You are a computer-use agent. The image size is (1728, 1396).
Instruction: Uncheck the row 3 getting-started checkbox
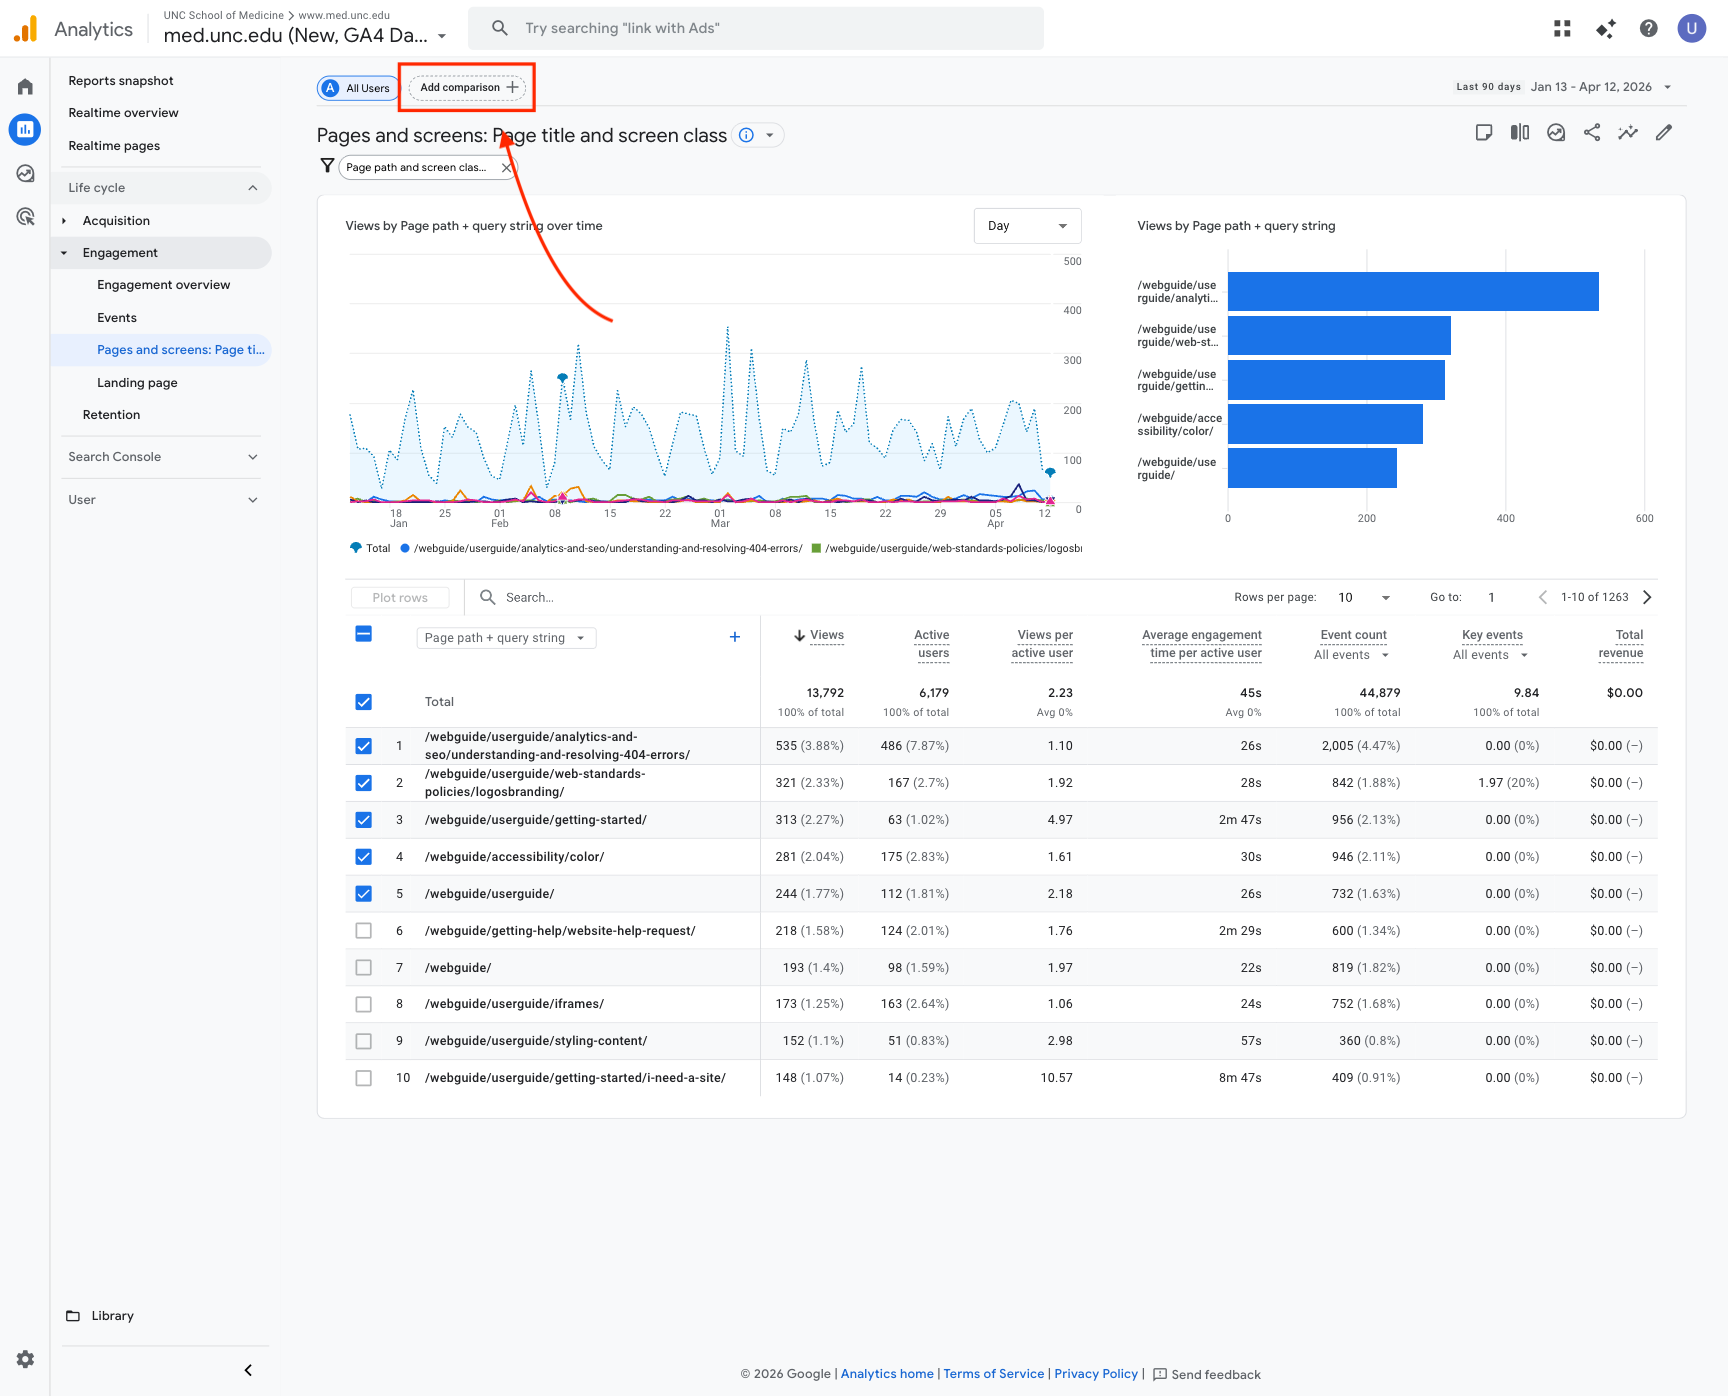coord(364,820)
